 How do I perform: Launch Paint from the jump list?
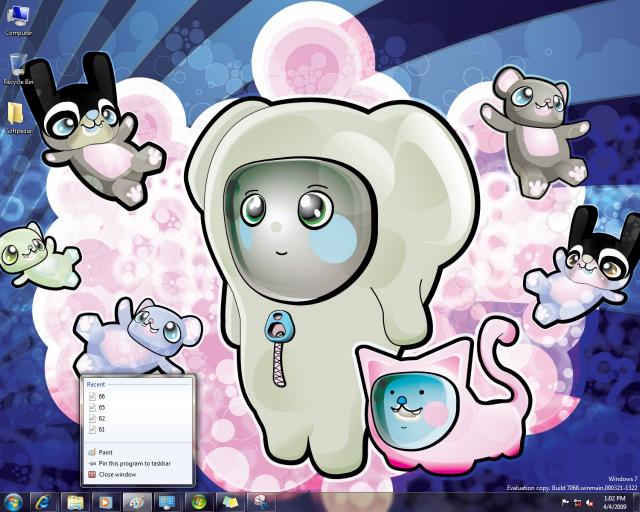click(x=105, y=452)
